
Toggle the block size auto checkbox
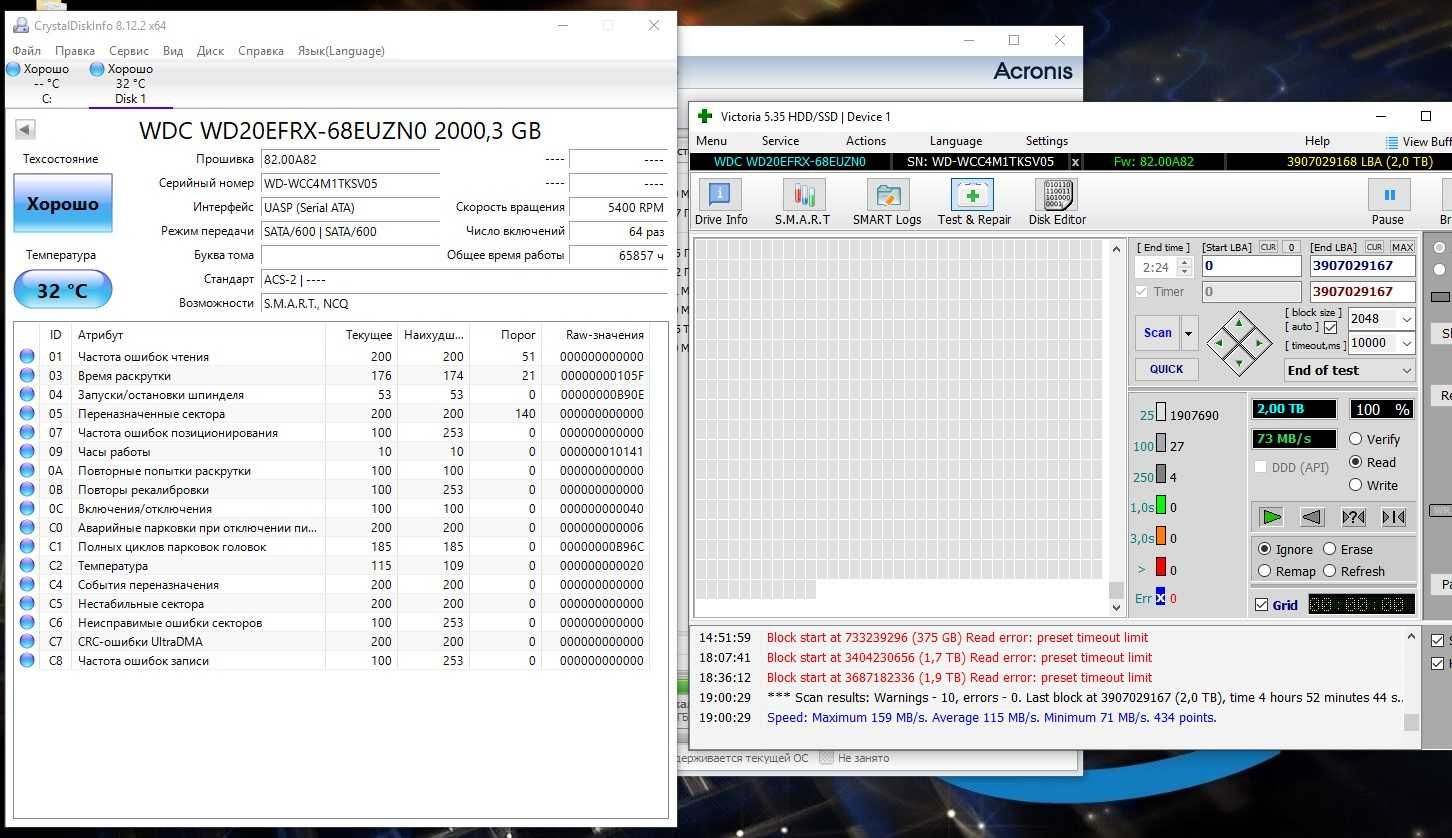[1330, 327]
